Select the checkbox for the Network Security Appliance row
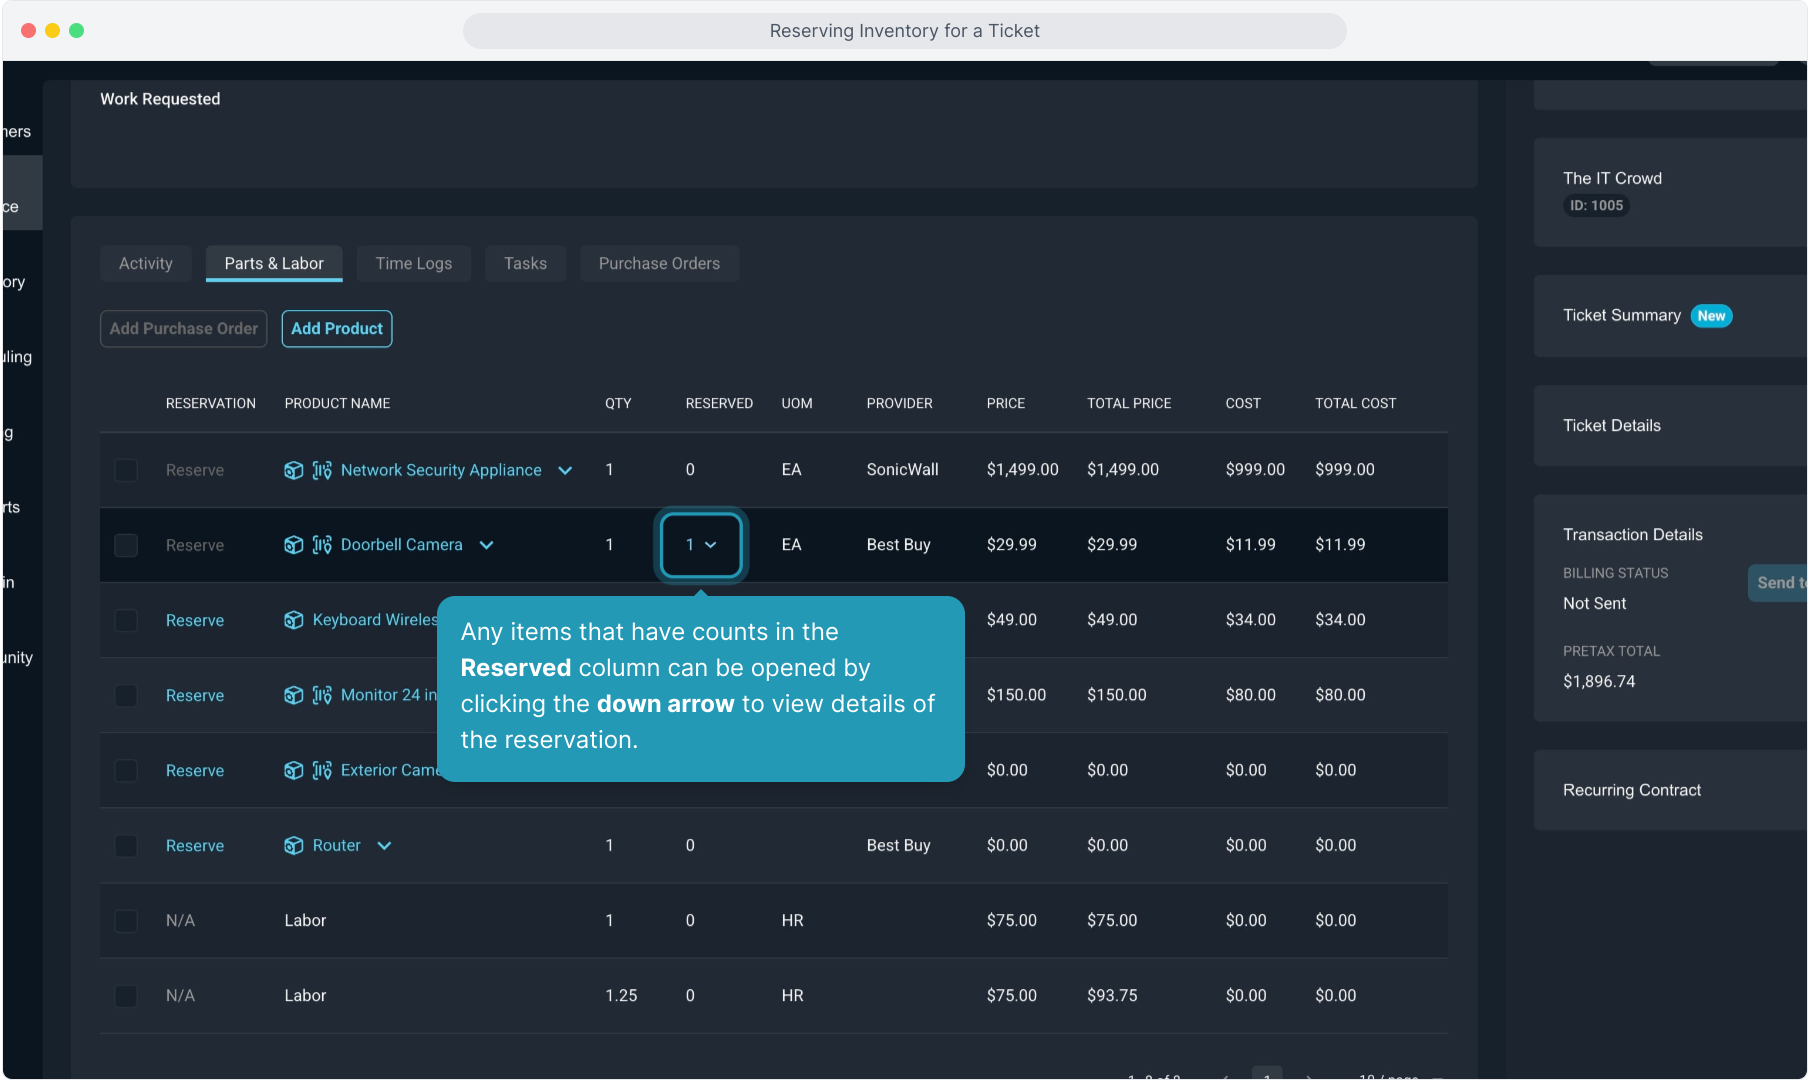 126,470
